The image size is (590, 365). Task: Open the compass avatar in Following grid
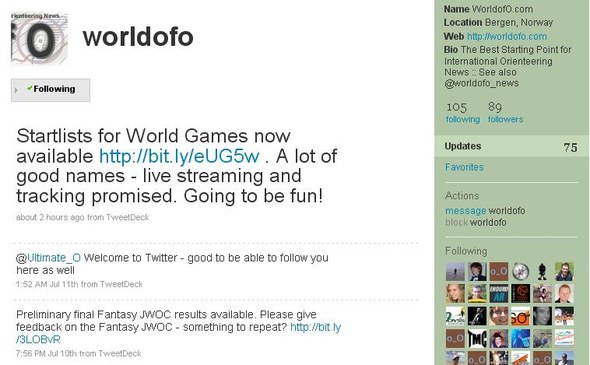[520, 272]
